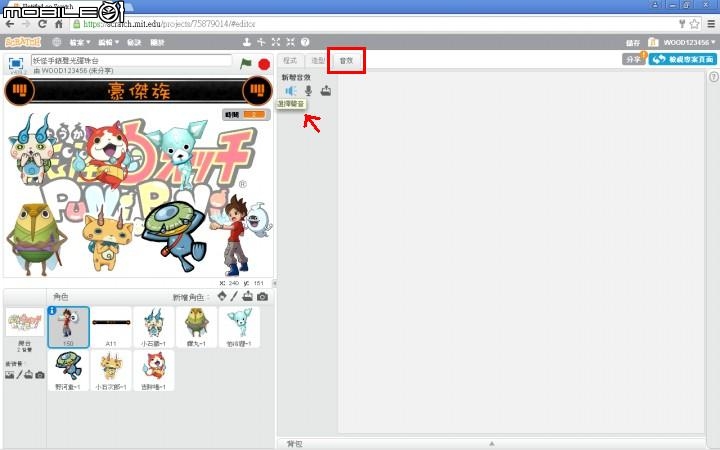Upload a sound from file
Viewport: 720px width, 450px height.
pyautogui.click(x=326, y=90)
